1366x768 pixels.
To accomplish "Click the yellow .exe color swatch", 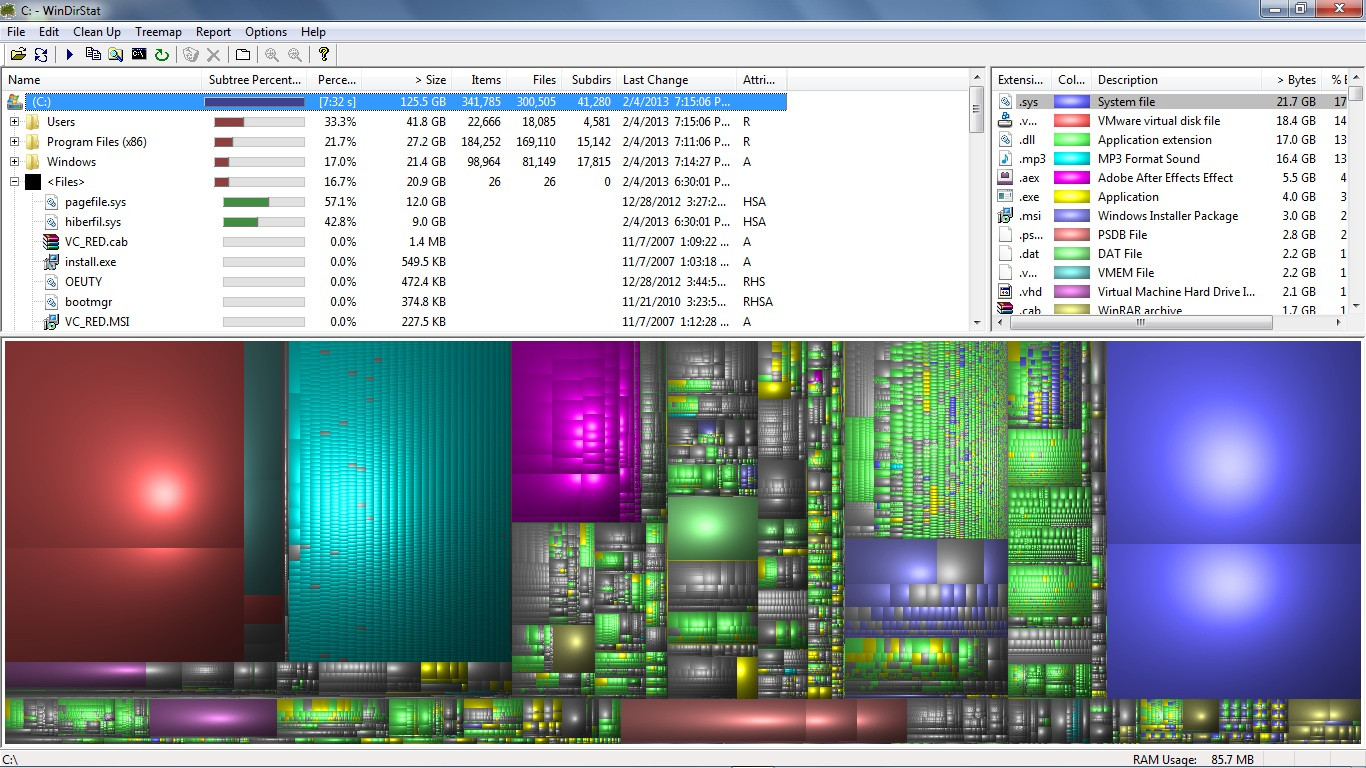I will tap(1072, 197).
